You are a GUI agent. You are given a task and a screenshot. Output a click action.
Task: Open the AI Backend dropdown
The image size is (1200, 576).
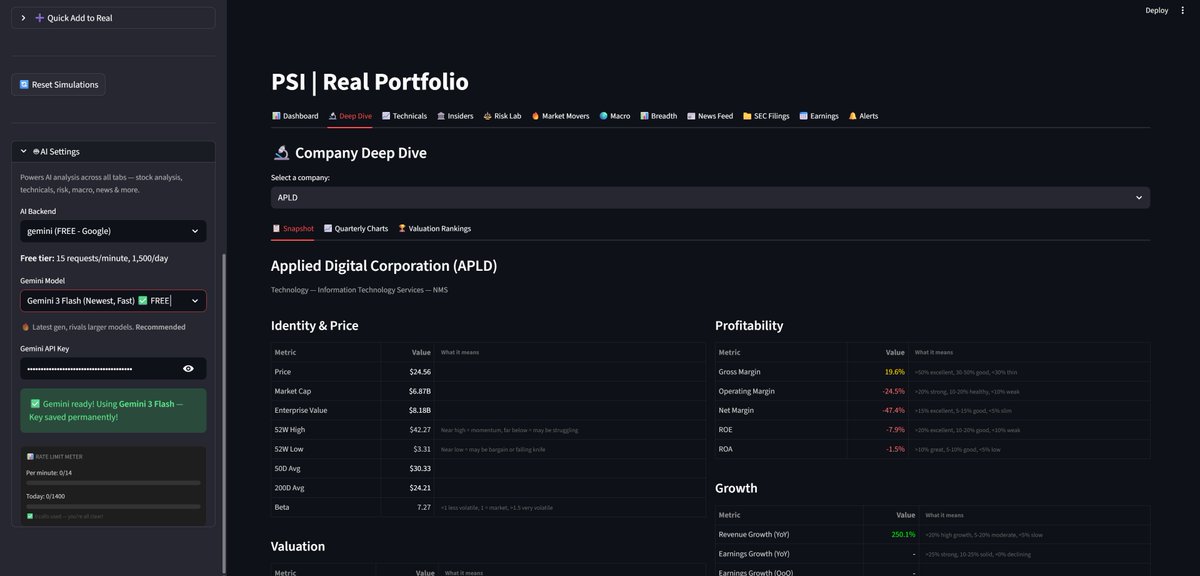(x=113, y=231)
